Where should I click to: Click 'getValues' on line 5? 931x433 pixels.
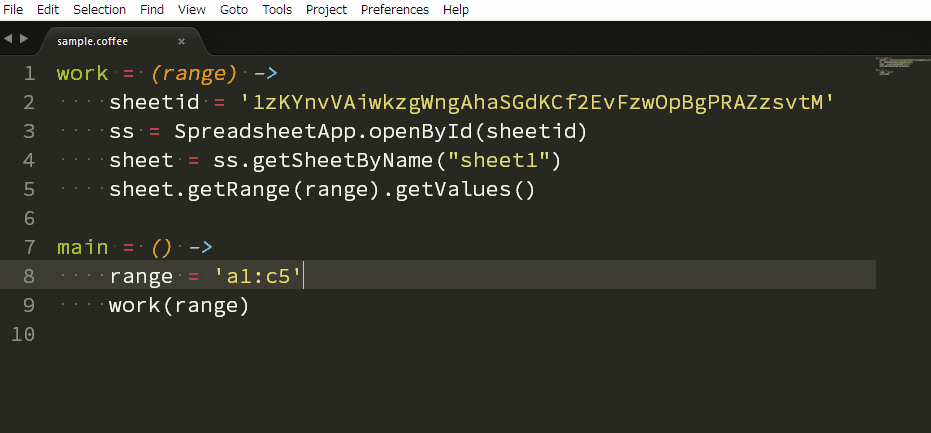click(x=454, y=190)
